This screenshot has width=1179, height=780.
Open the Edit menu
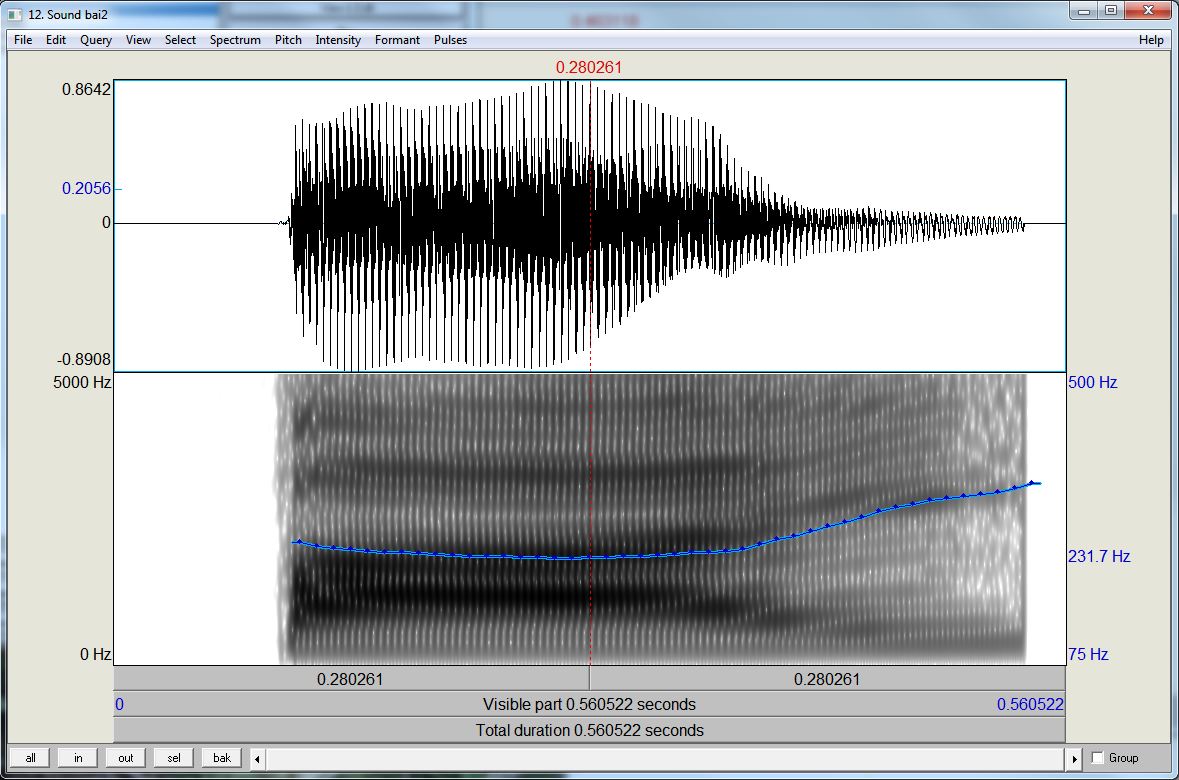pyautogui.click(x=56, y=40)
